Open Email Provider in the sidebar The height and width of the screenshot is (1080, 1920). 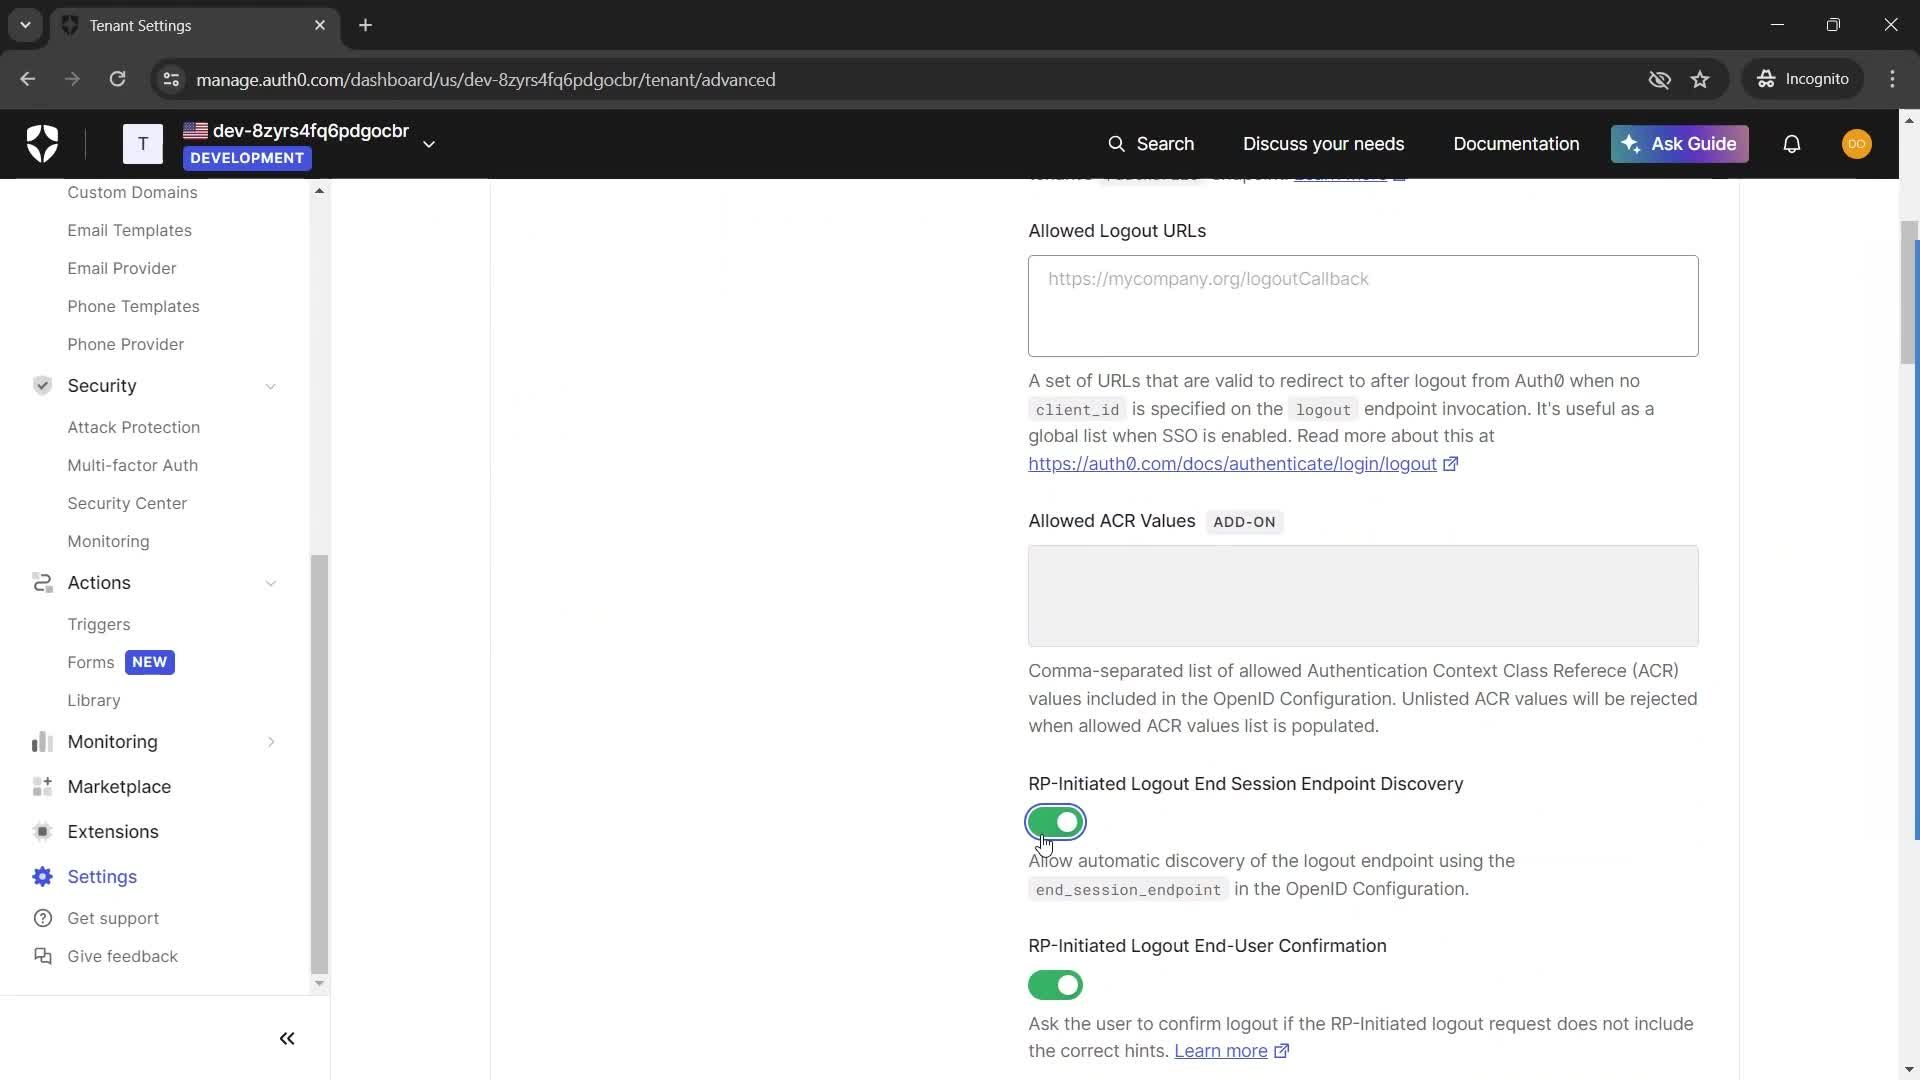122,268
